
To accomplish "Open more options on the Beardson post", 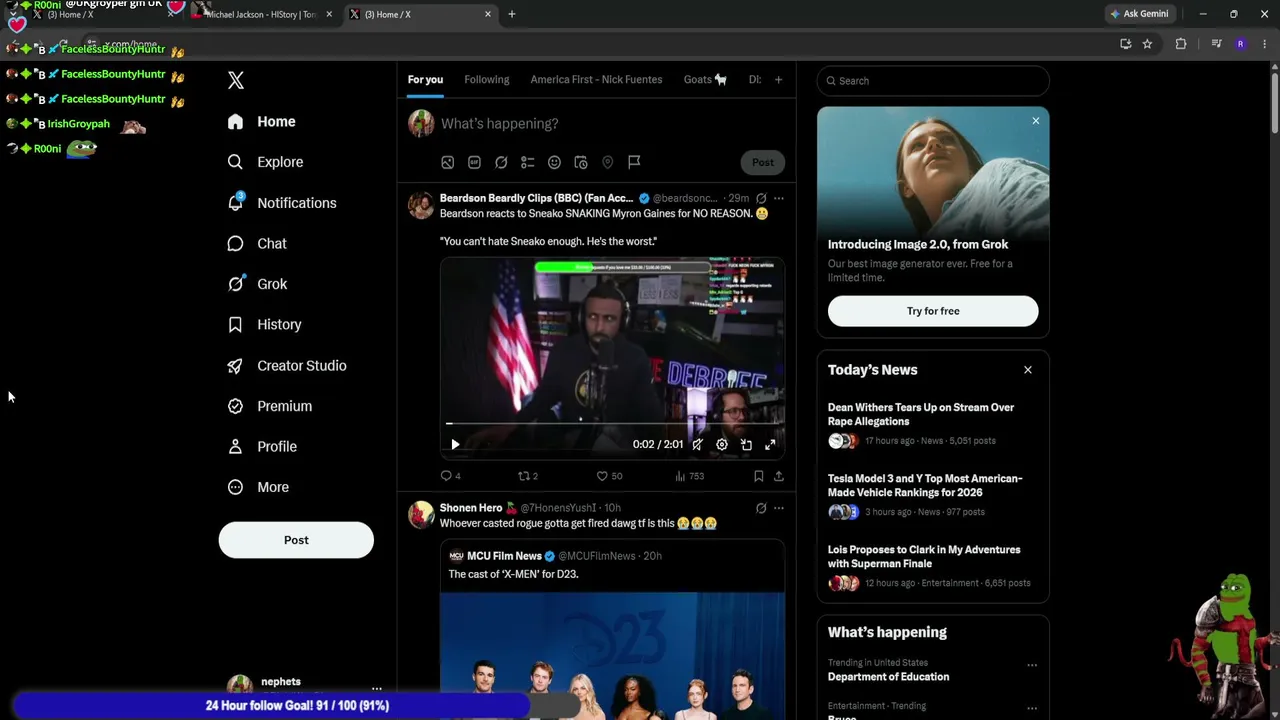I will 779,198.
